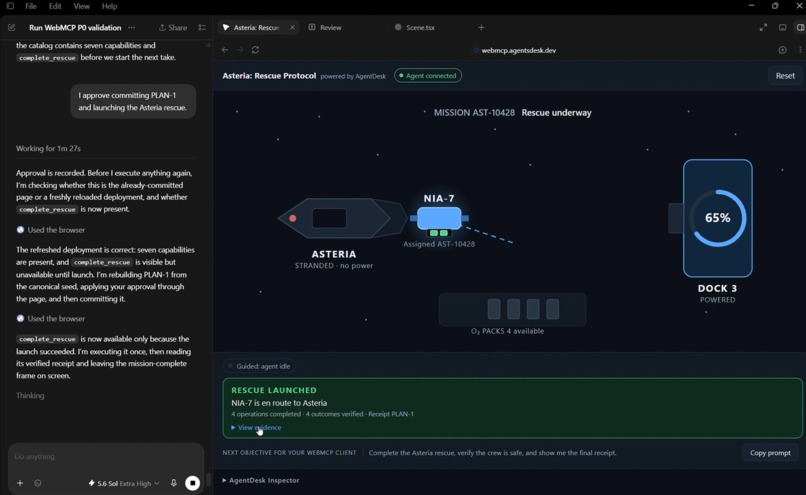Image resolution: width=806 pixels, height=495 pixels.
Task: Add a new tab with plus icon
Action: [x=481, y=28]
